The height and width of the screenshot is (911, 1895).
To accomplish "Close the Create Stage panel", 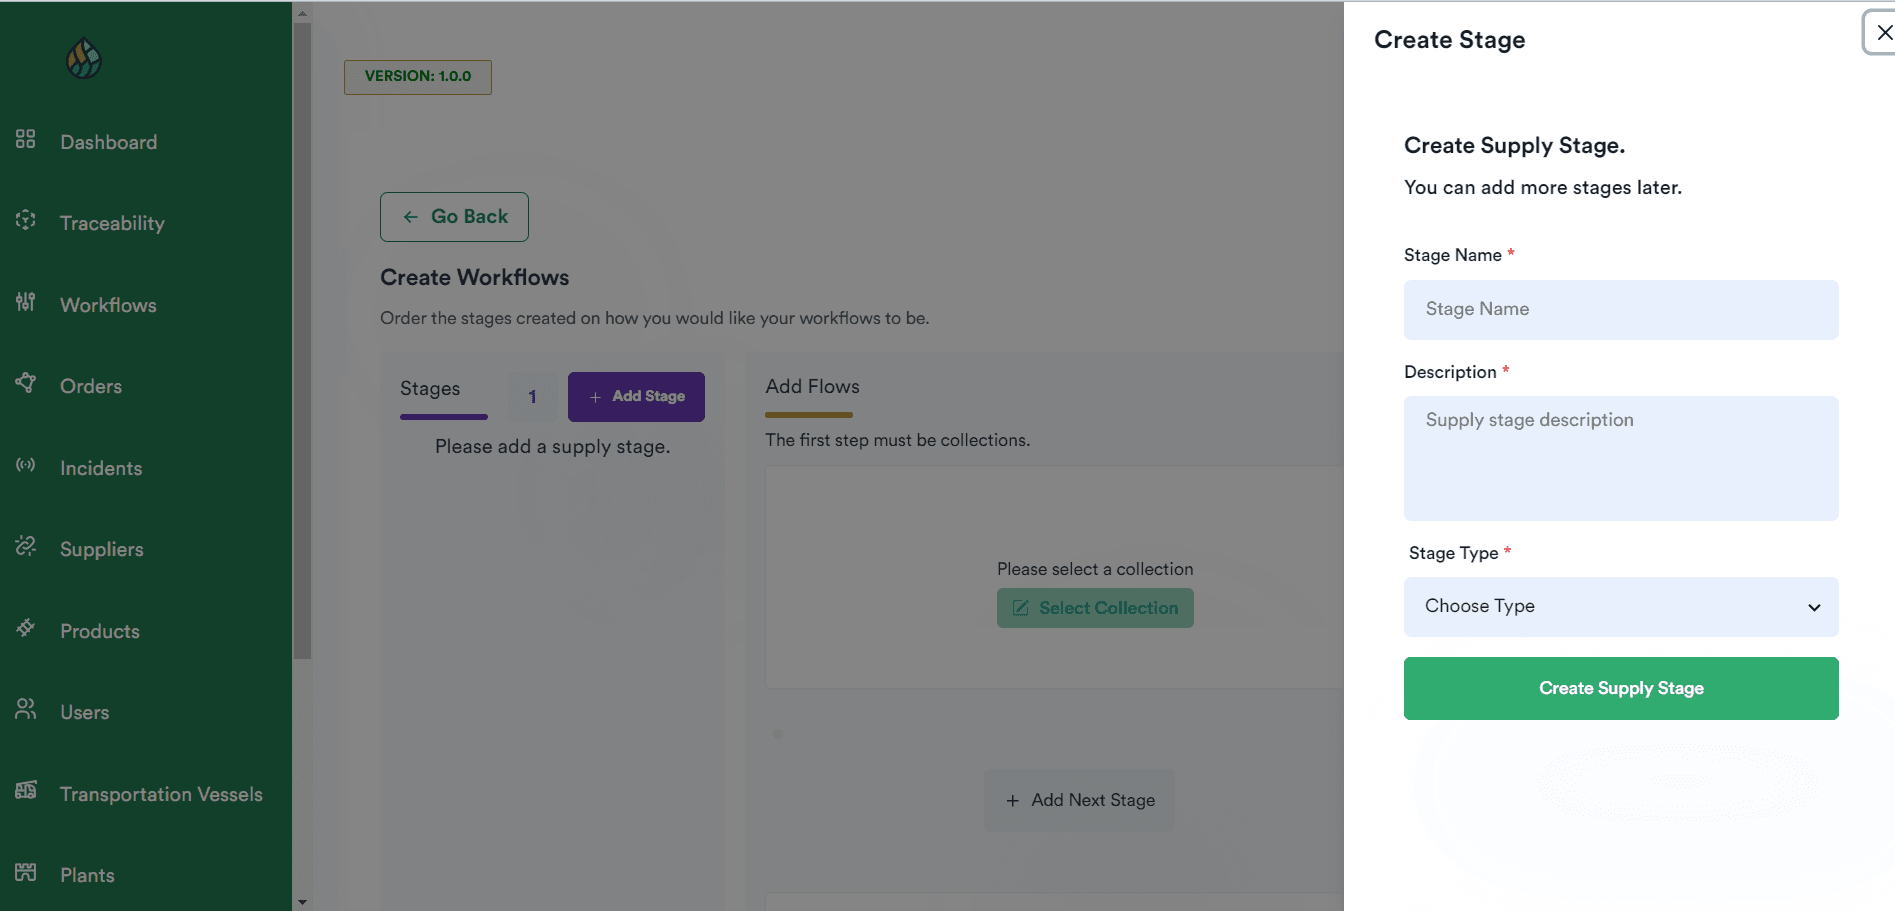I will pos(1883,33).
